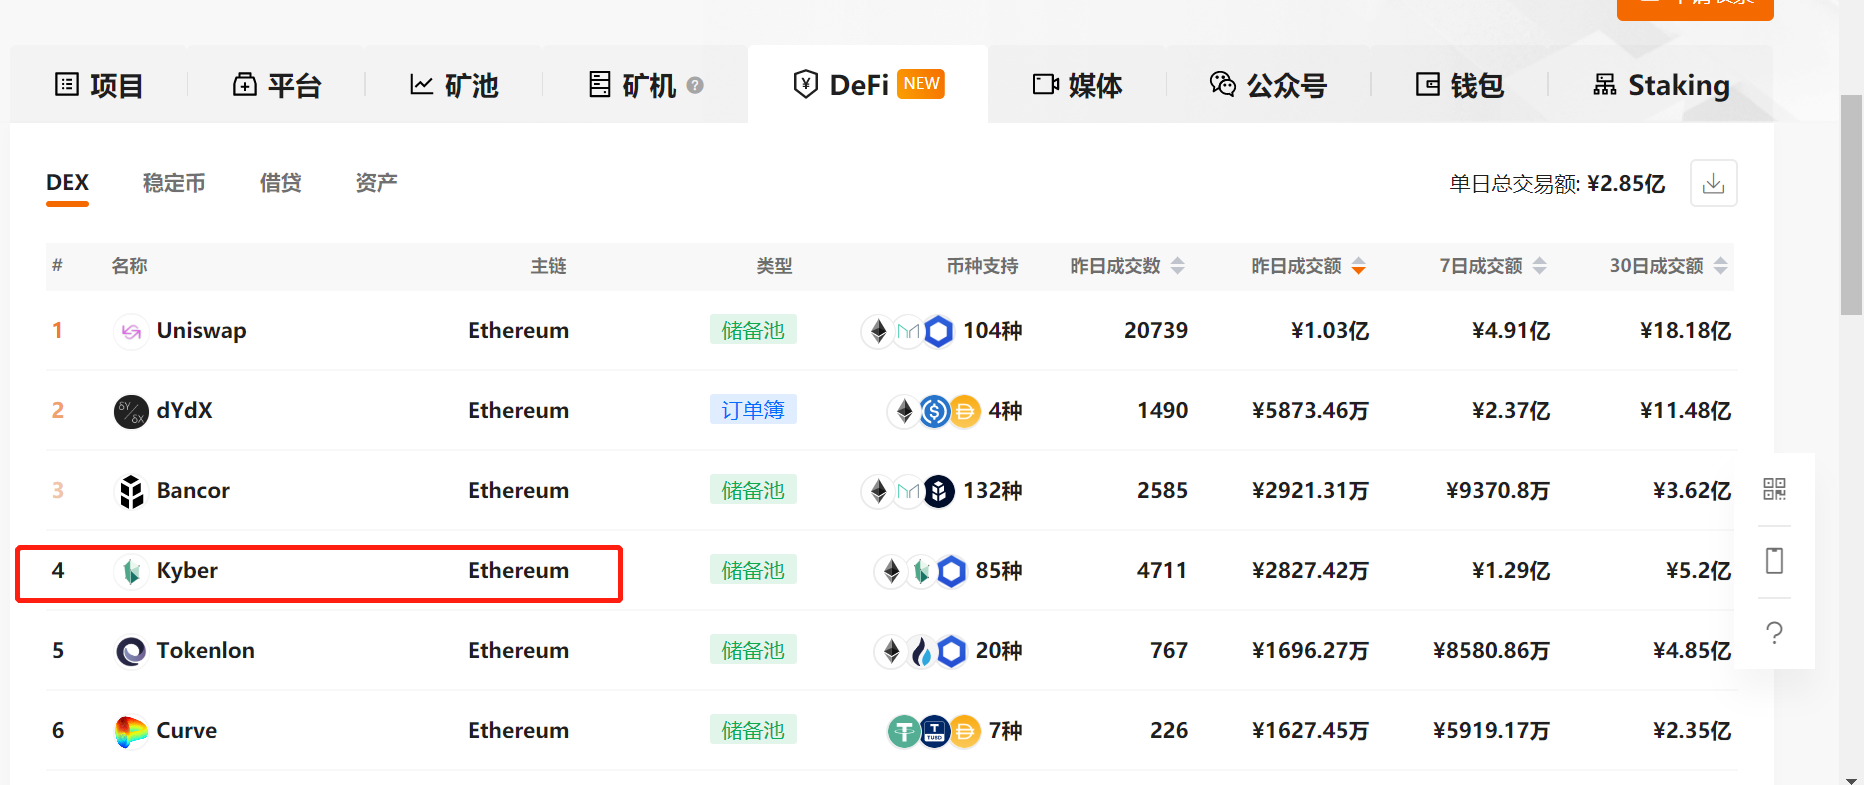Open the Kyber project link
Screen dimensions: 1864x785
coord(187,570)
